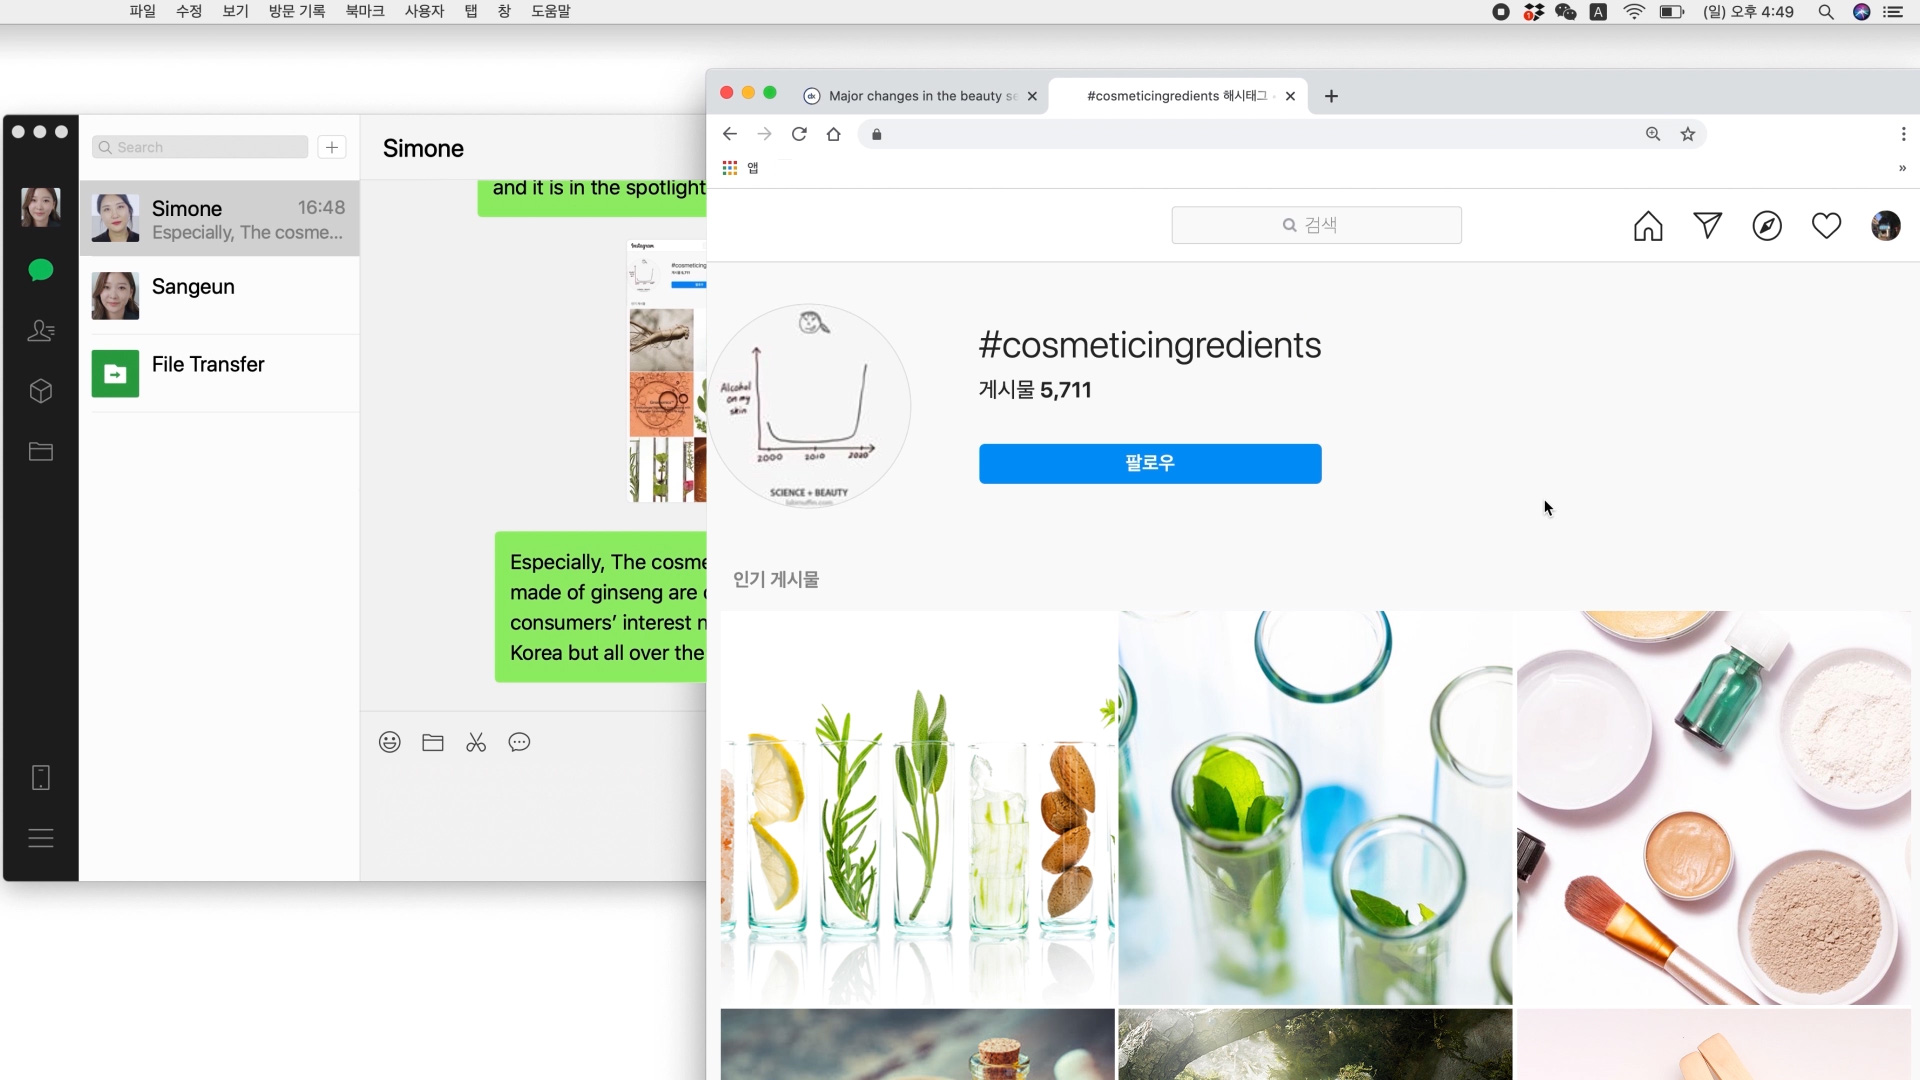Image resolution: width=1920 pixels, height=1080 pixels.
Task: Open the Sangeun conversation
Action: 220,296
